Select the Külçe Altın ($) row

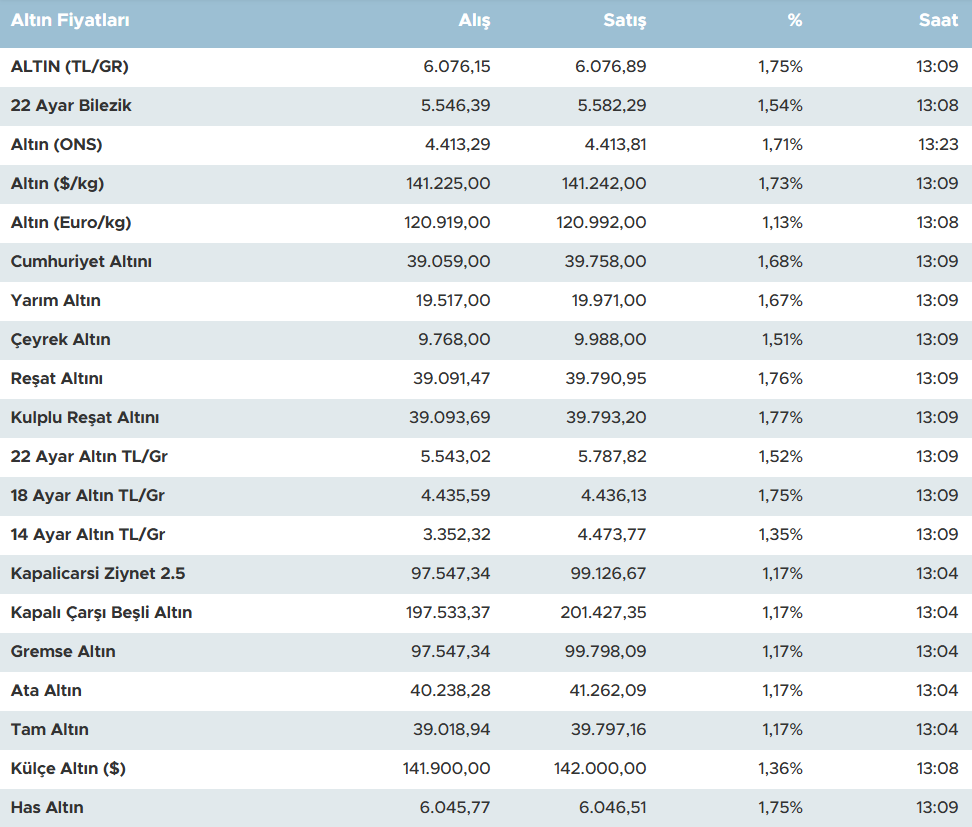68,768
